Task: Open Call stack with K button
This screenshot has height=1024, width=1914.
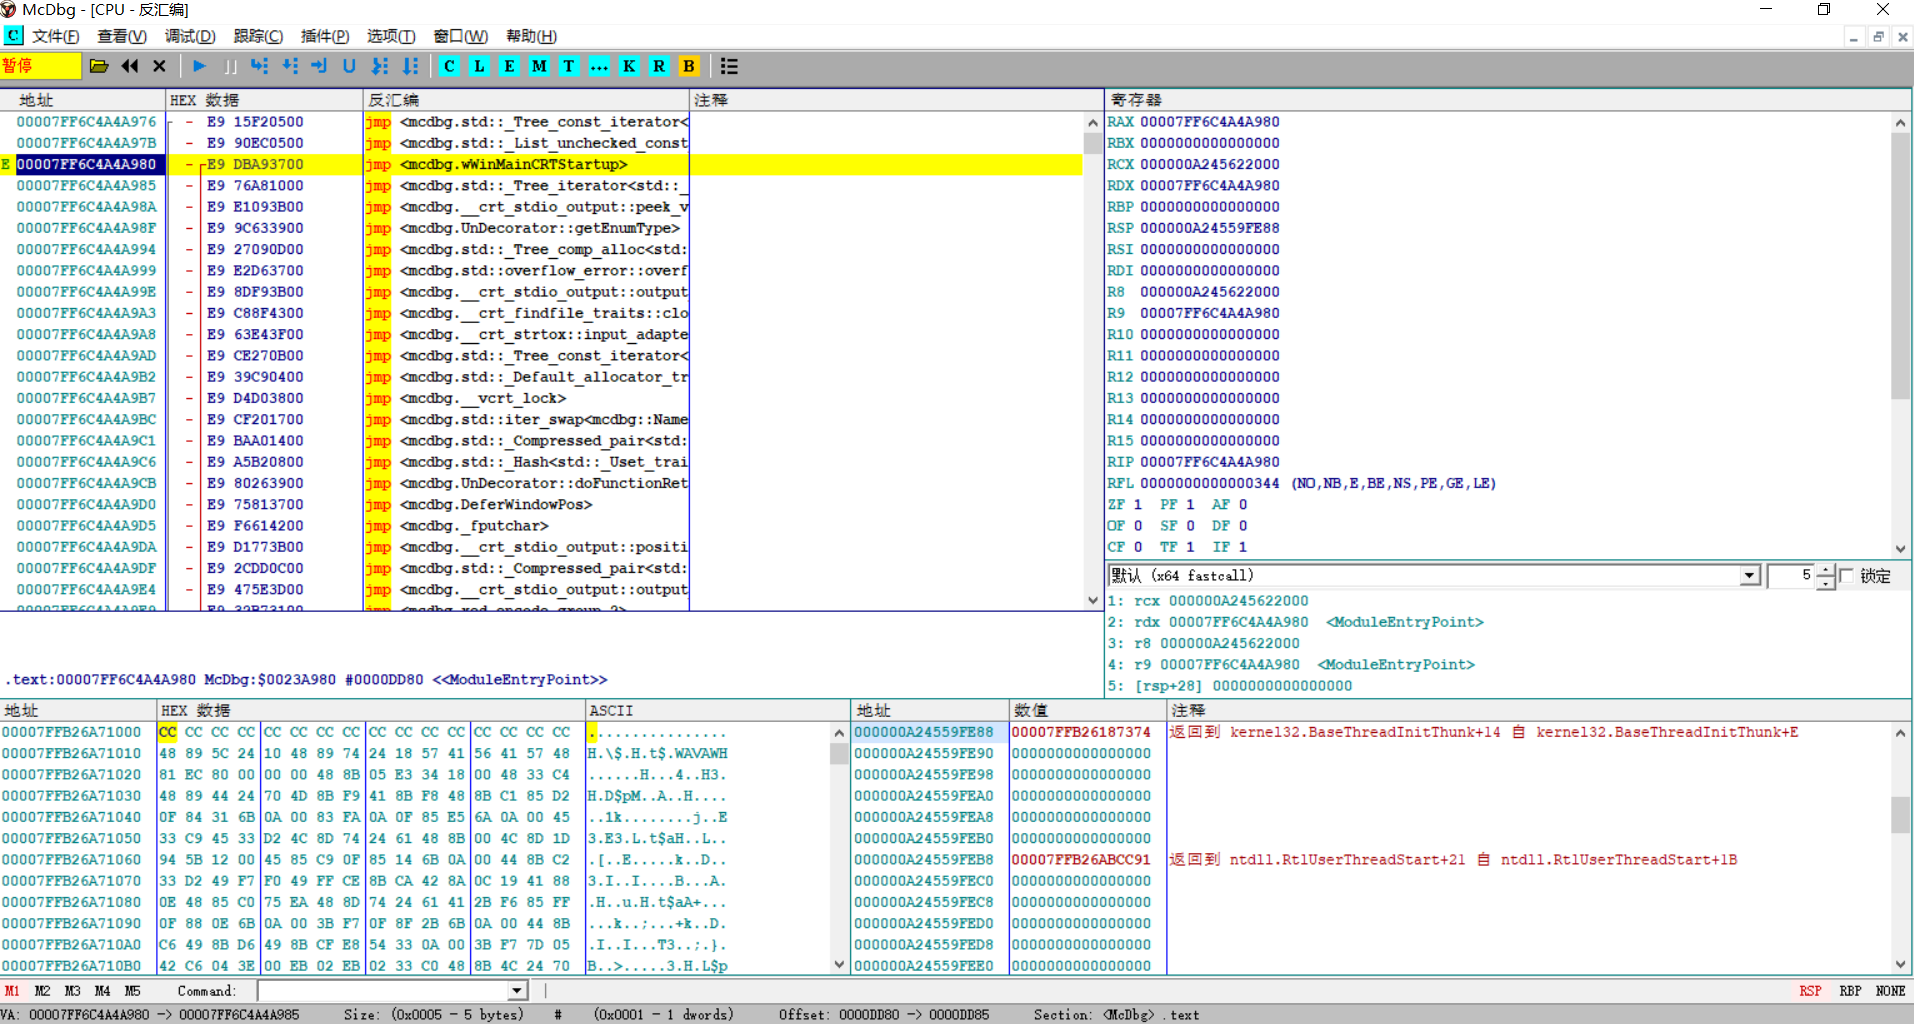Action: [x=629, y=66]
